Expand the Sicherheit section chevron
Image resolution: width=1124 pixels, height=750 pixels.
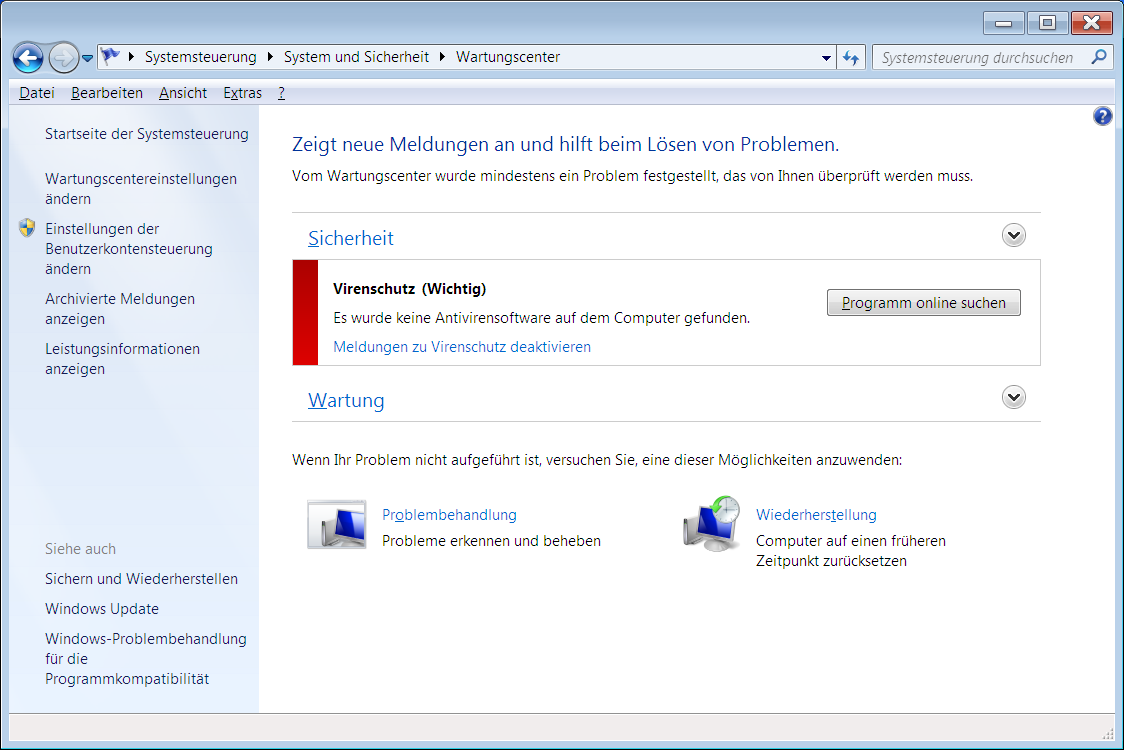(x=1014, y=235)
